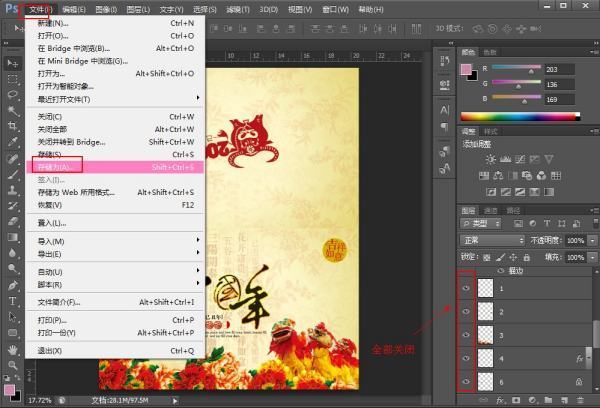The image size is (600, 408).
Task: Select the Move tool in the toolbar
Action: (13, 62)
